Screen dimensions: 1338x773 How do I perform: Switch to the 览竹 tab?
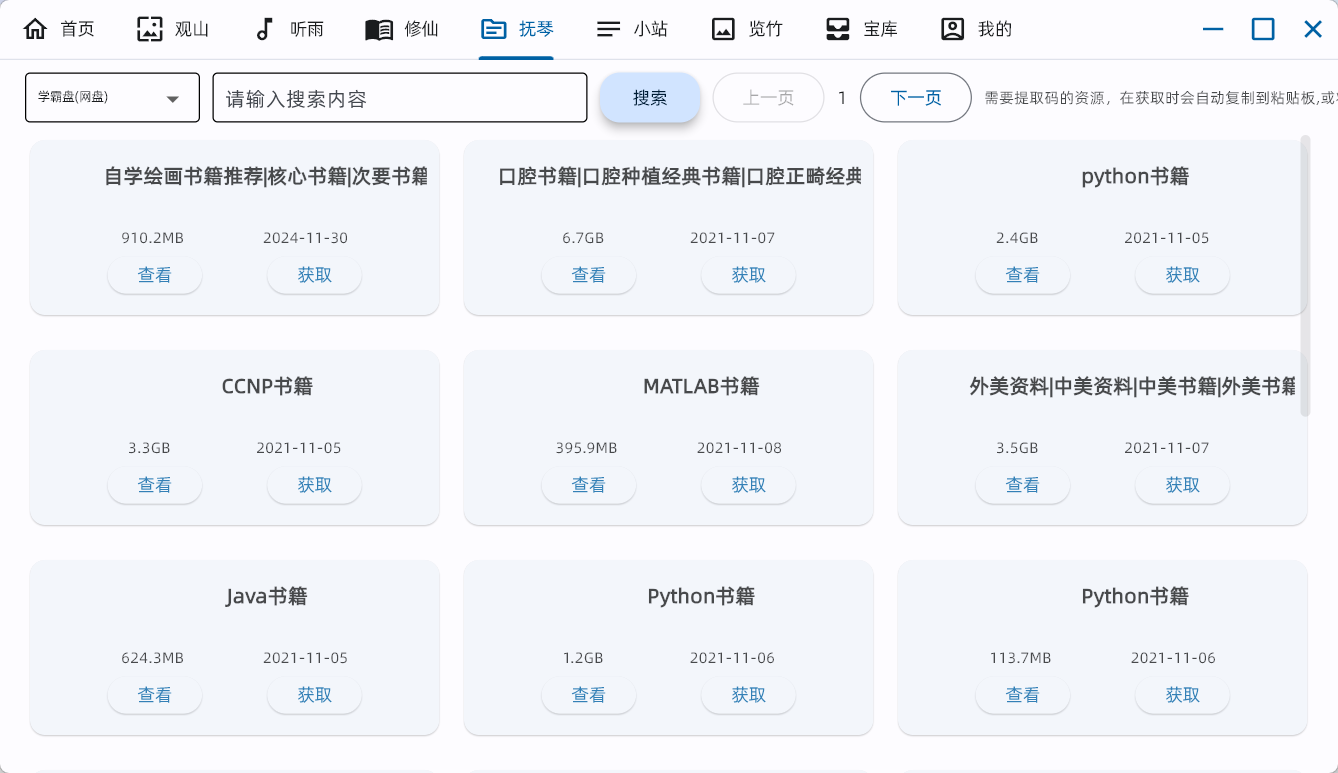747,29
